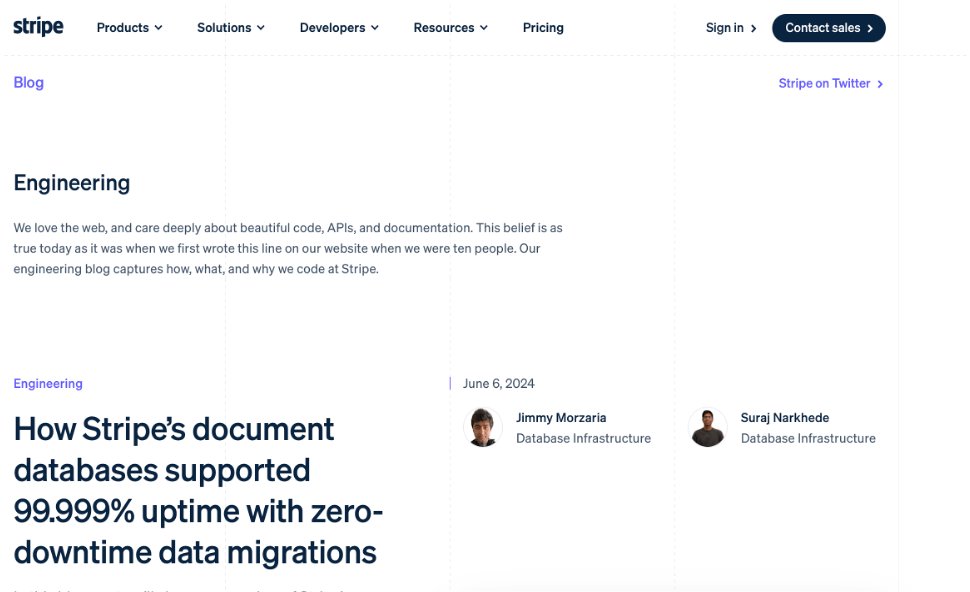Expand the Developers menu chevron
The height and width of the screenshot is (592, 970).
pyautogui.click(x=374, y=28)
